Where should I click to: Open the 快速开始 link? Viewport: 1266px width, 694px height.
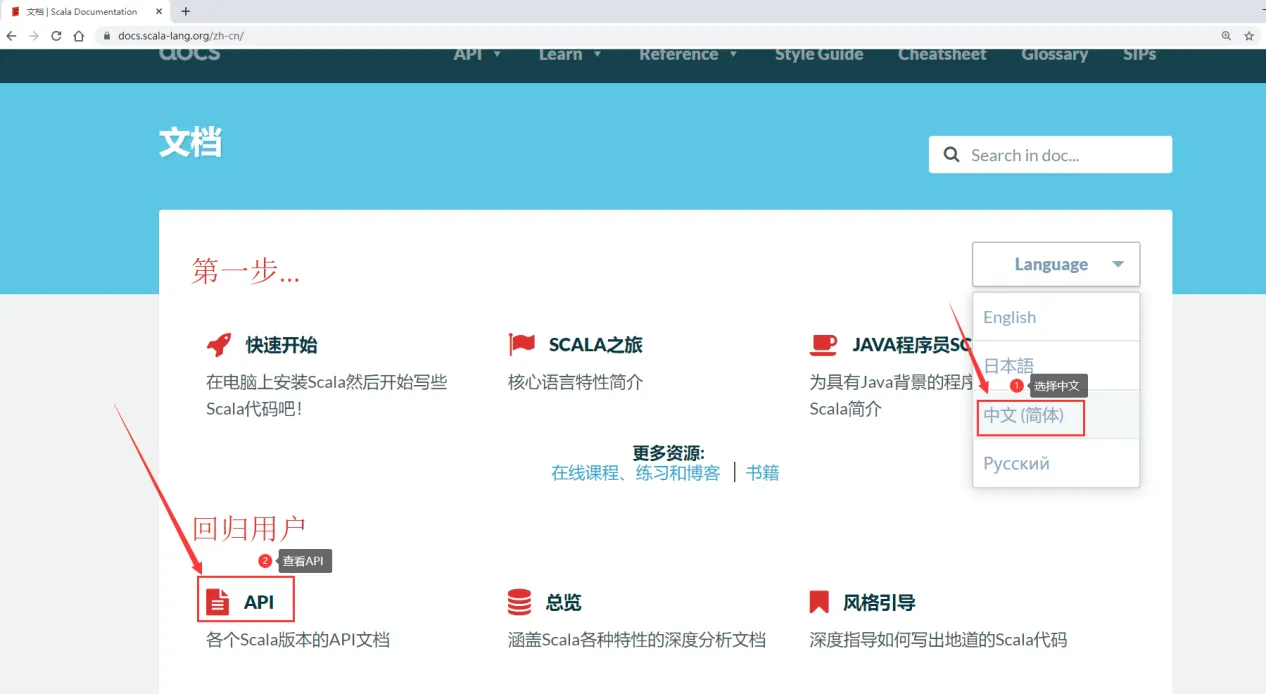pos(282,345)
